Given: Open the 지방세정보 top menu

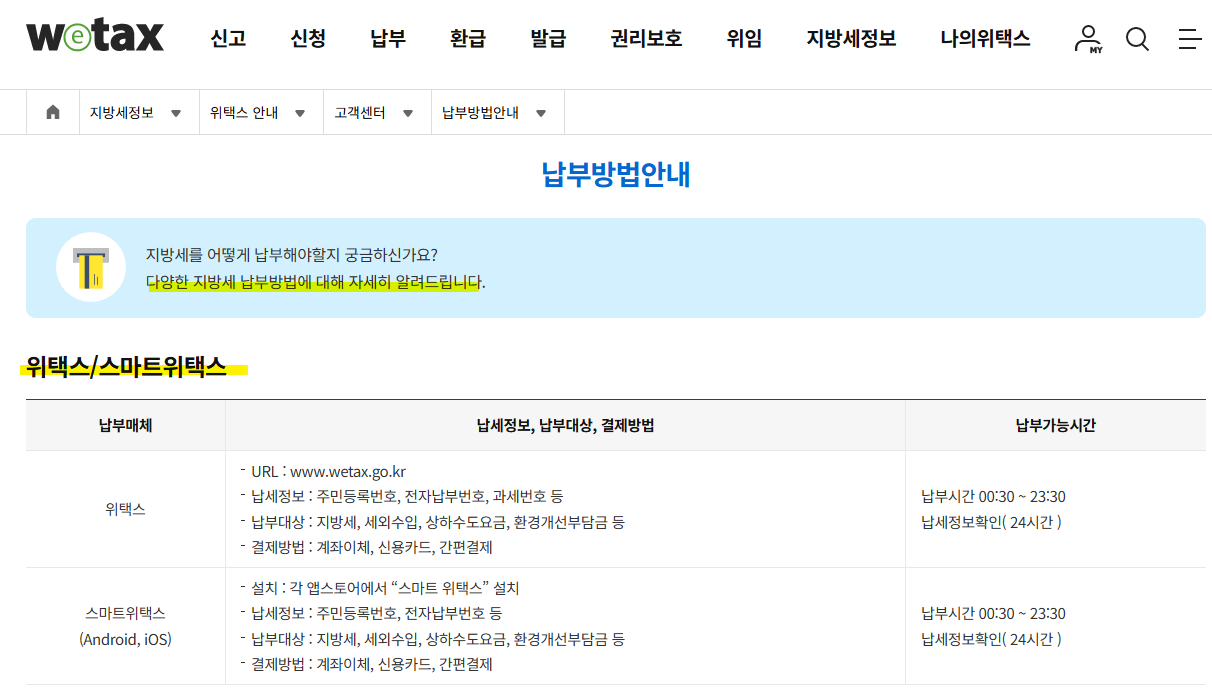Looking at the screenshot, I should click(x=851, y=39).
